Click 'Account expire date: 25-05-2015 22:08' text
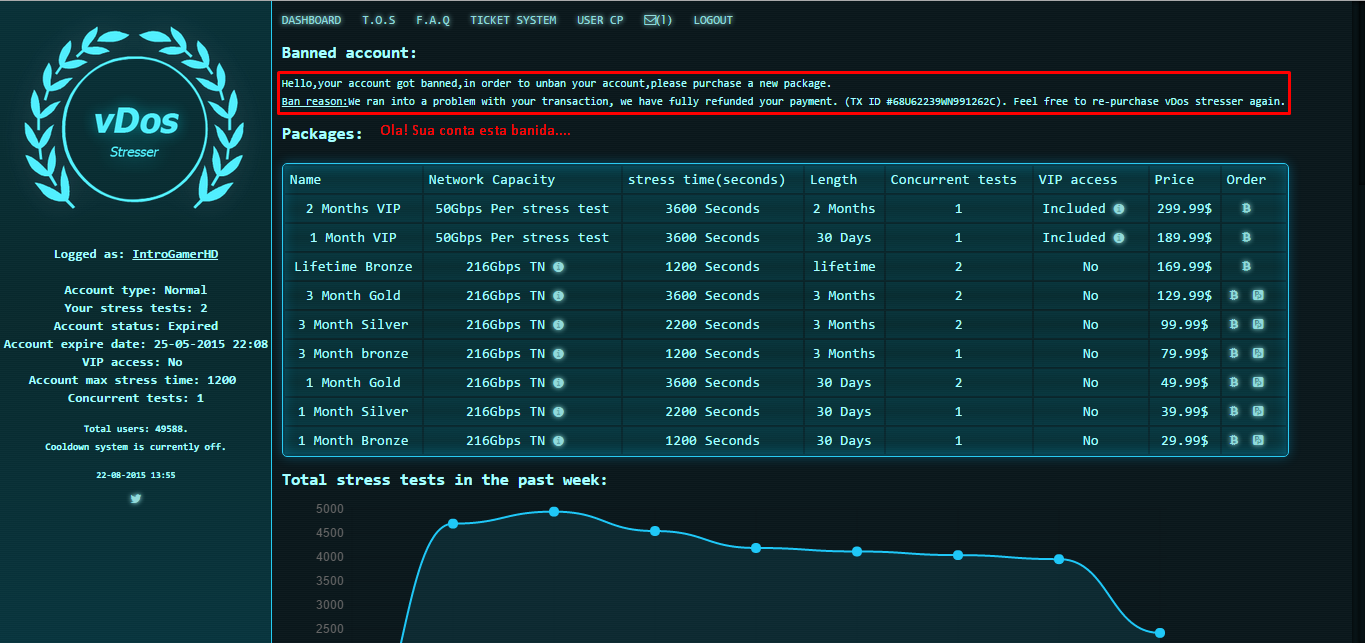1365x643 pixels. [135, 344]
